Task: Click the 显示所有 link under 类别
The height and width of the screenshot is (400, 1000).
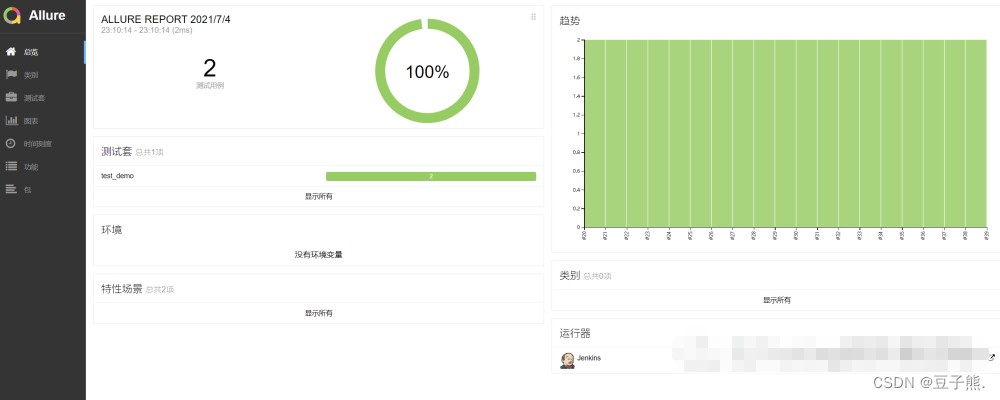Action: click(777, 300)
